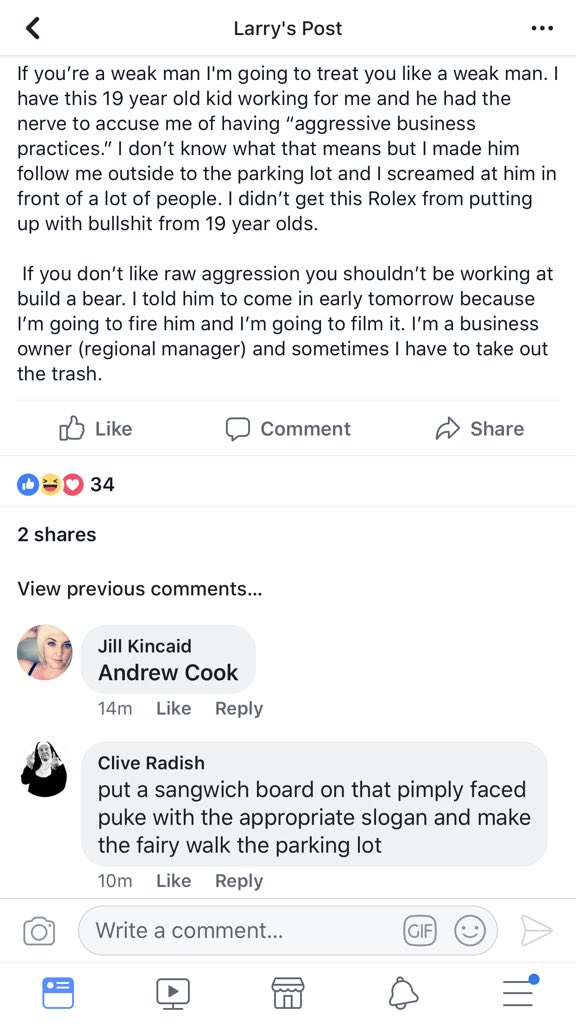Expand View previous comments
Viewport: 576px width, 1024px height.
(x=140, y=589)
